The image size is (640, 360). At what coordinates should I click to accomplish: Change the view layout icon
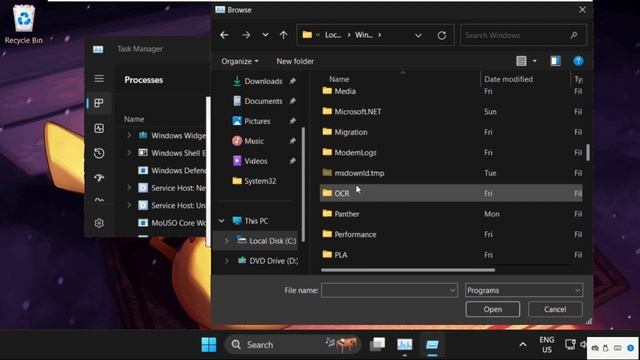click(521, 61)
